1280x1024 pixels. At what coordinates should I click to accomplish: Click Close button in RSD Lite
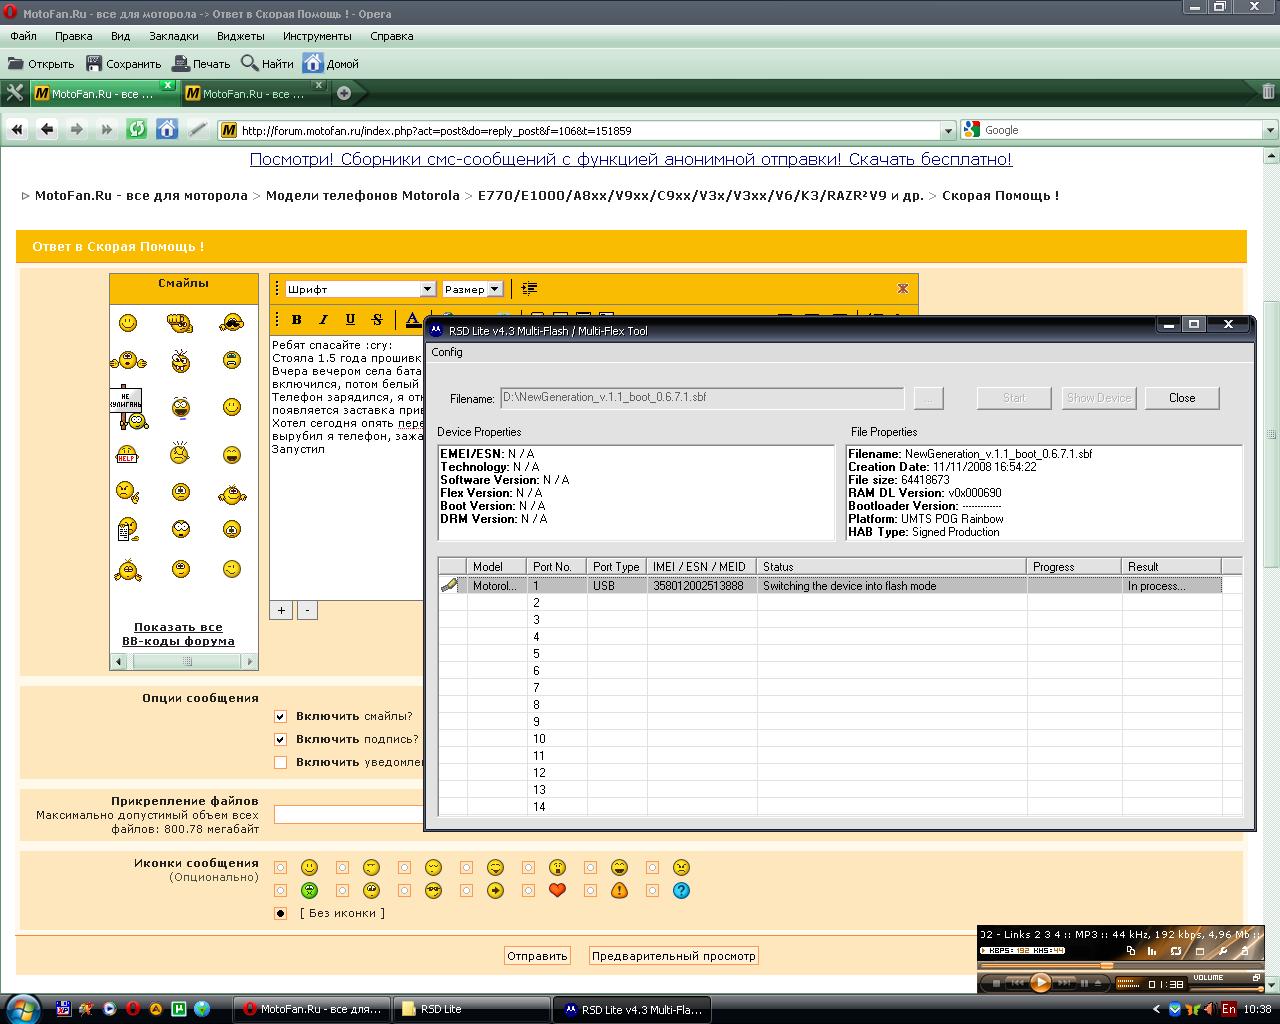click(x=1182, y=398)
